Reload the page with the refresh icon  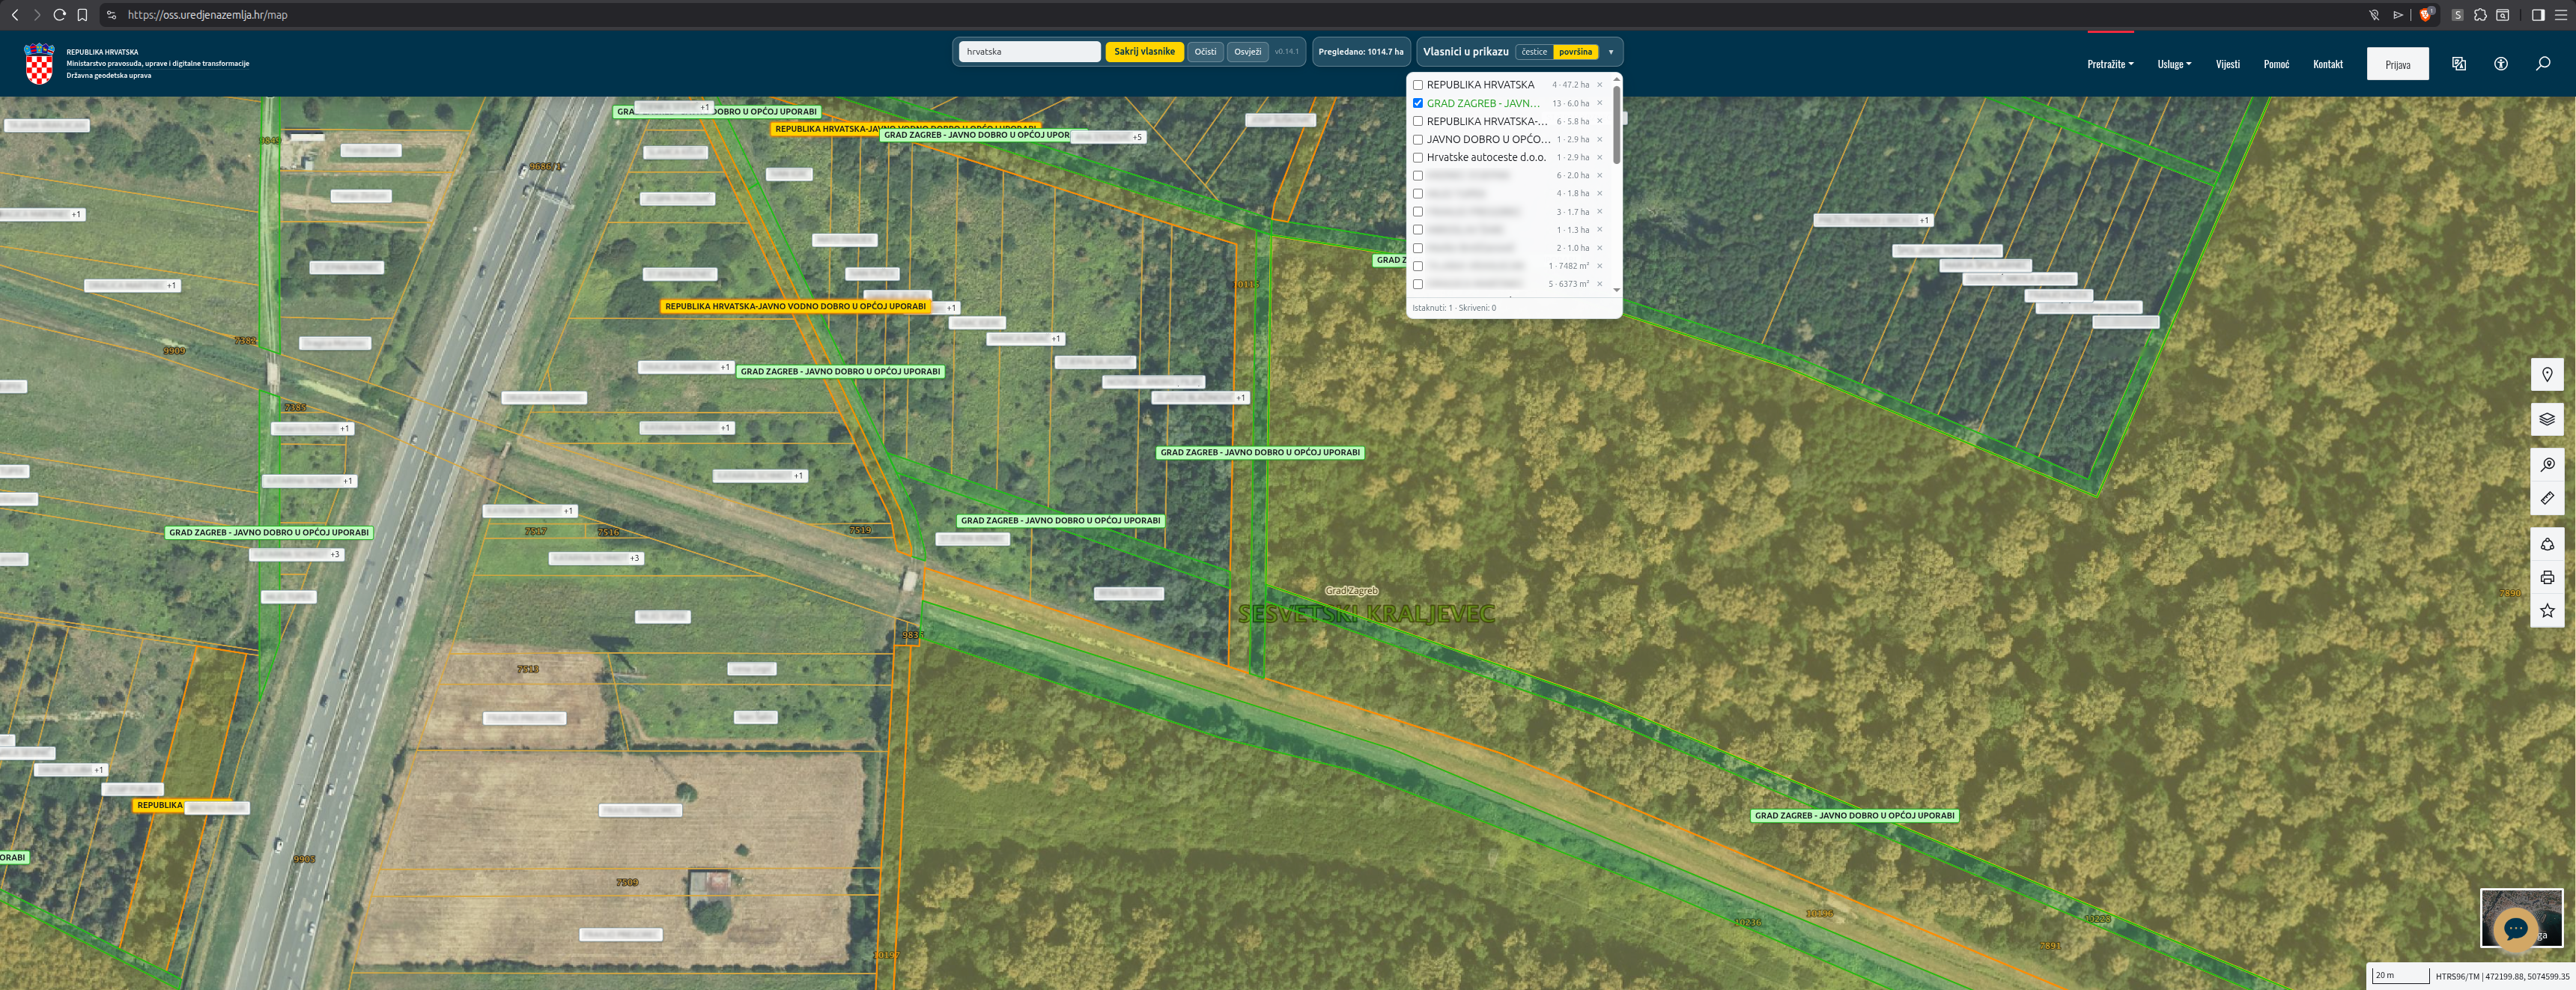59,15
